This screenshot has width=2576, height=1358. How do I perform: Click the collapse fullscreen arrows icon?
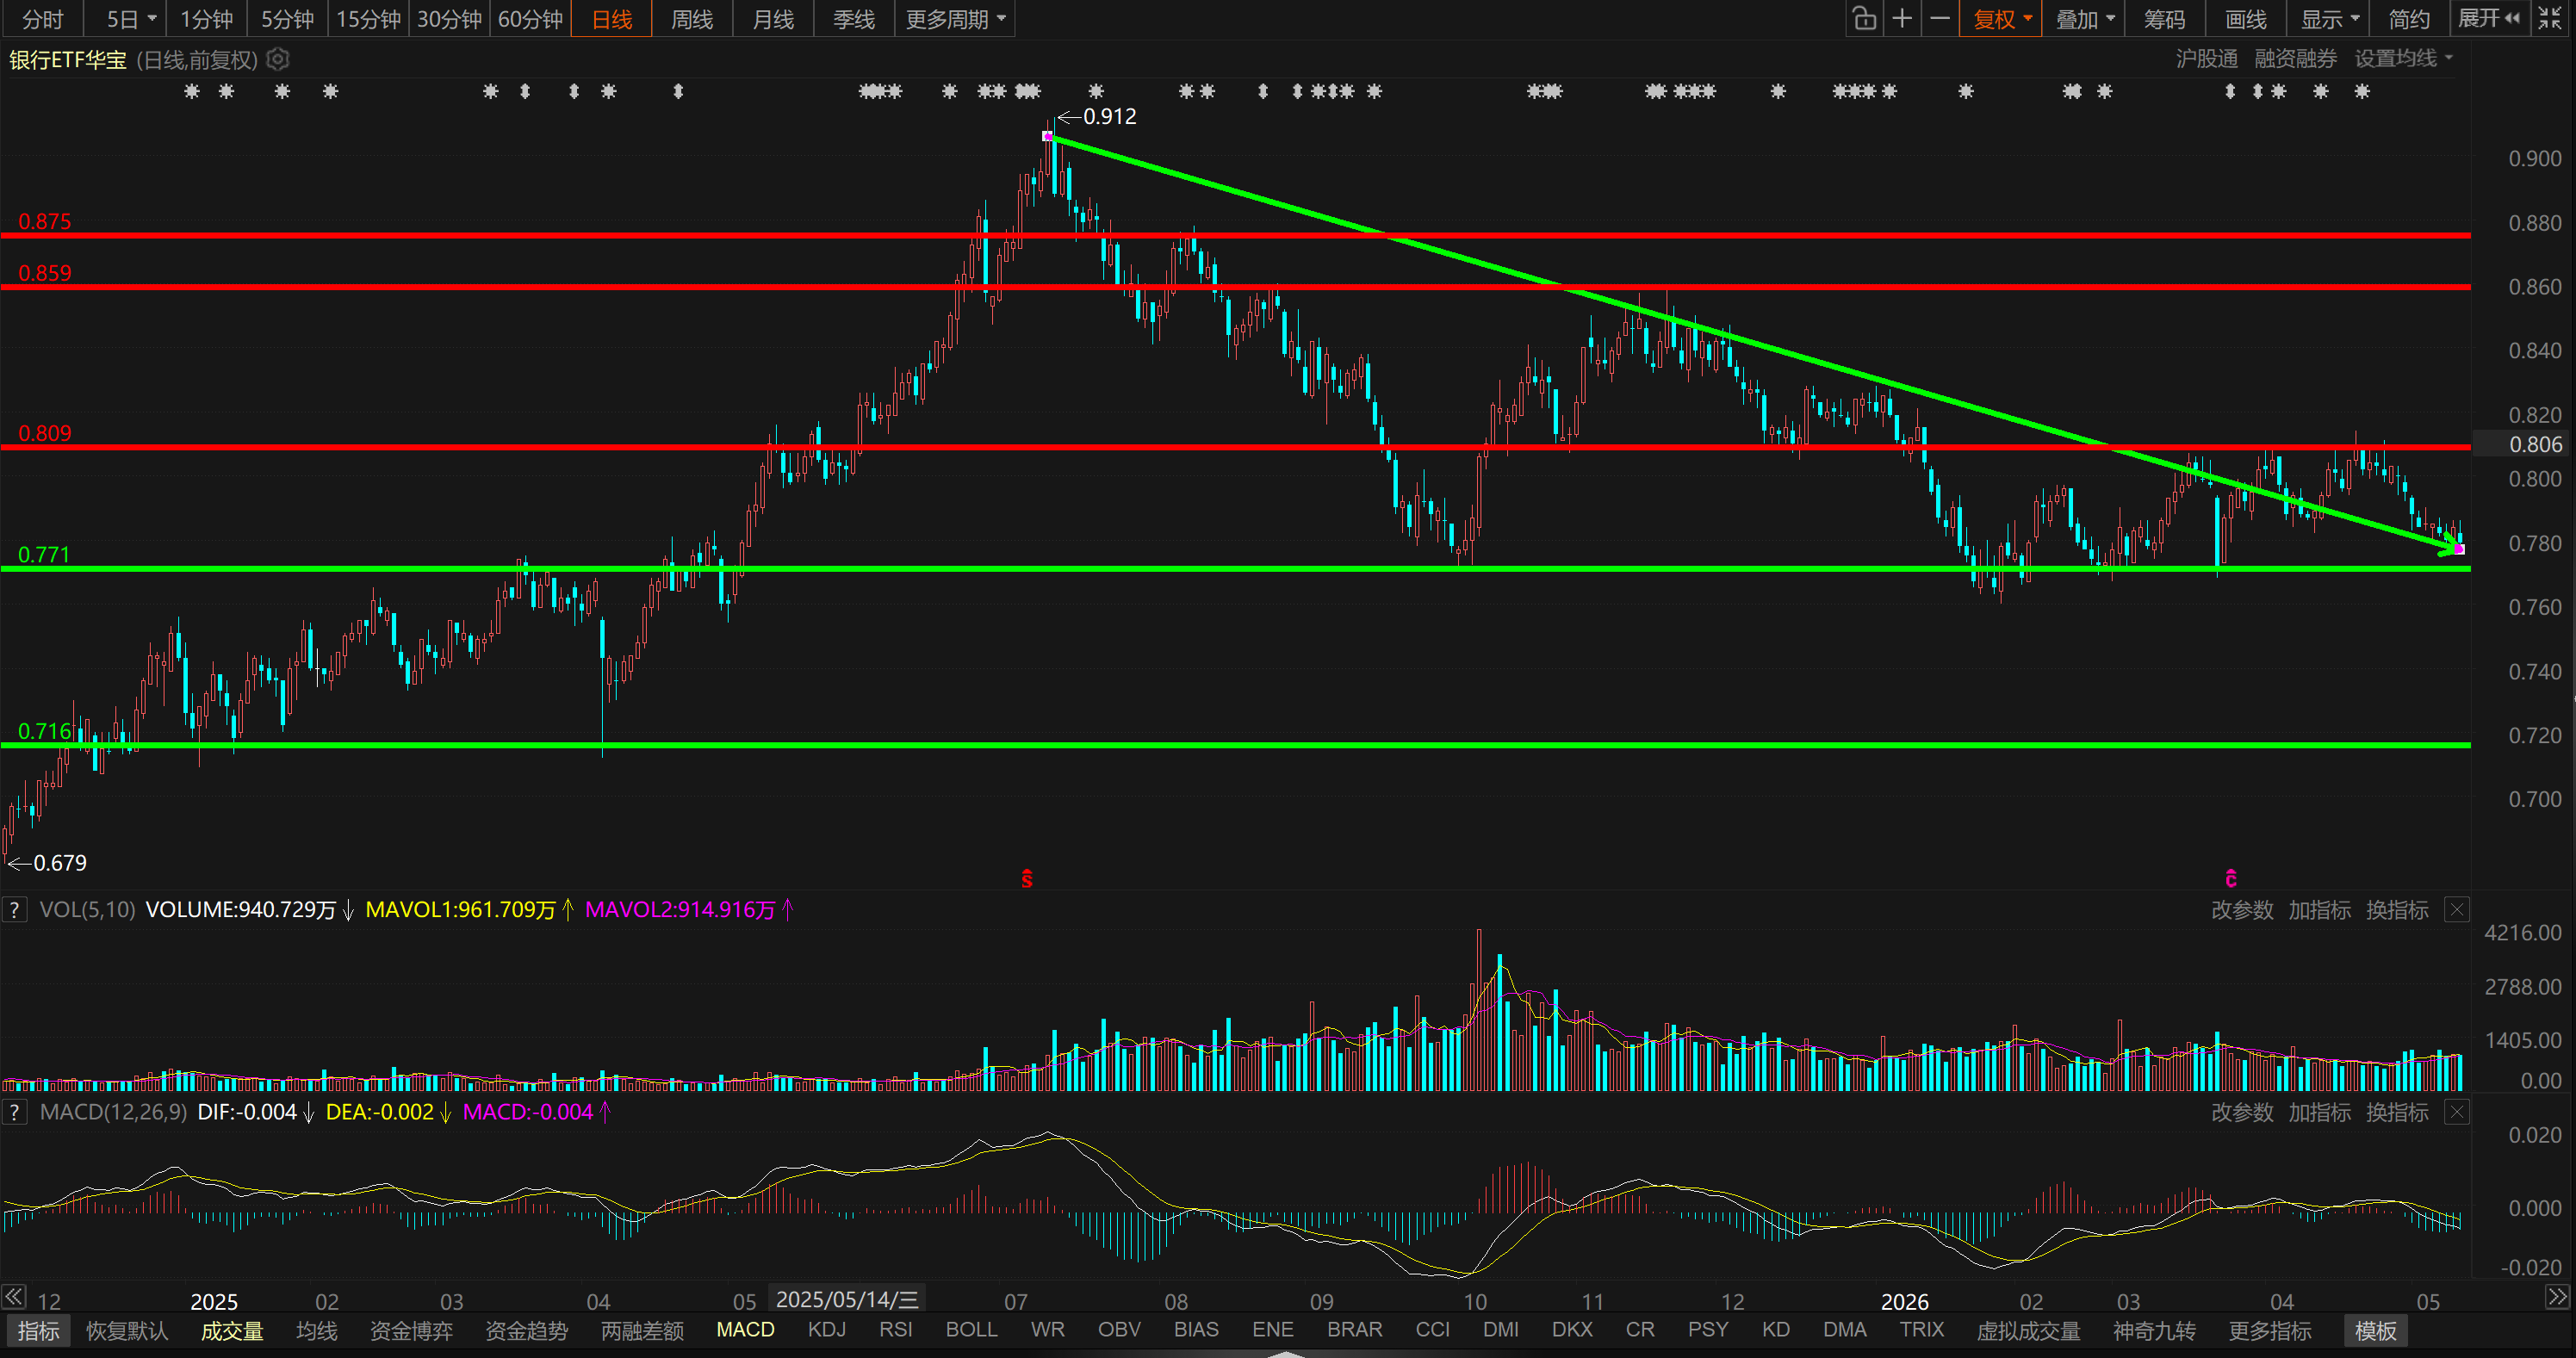coord(2551,19)
